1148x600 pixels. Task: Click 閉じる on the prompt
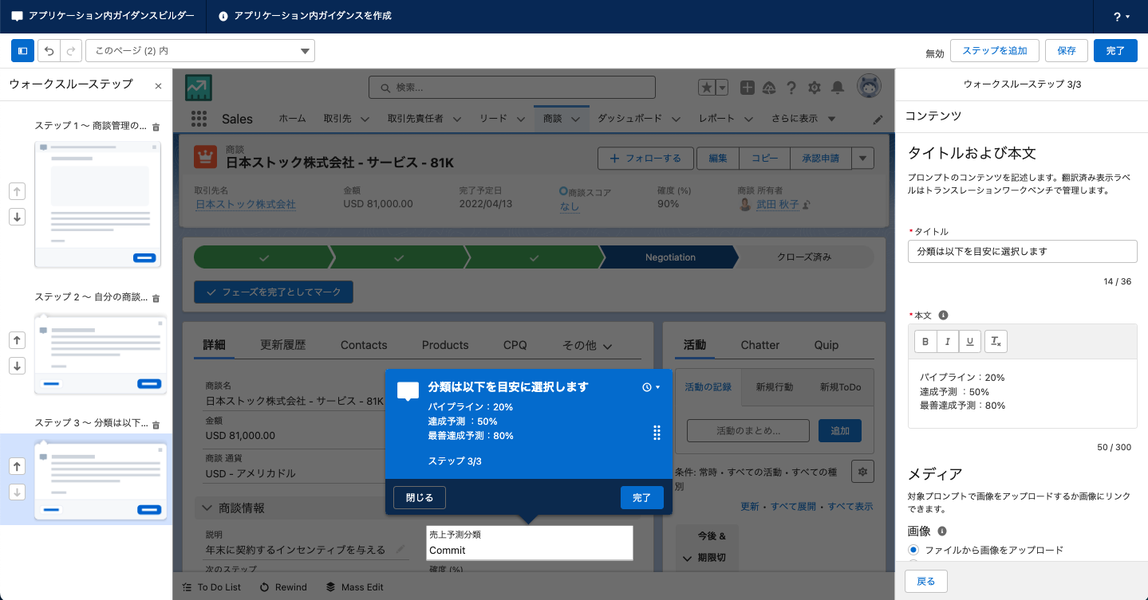[x=420, y=498]
